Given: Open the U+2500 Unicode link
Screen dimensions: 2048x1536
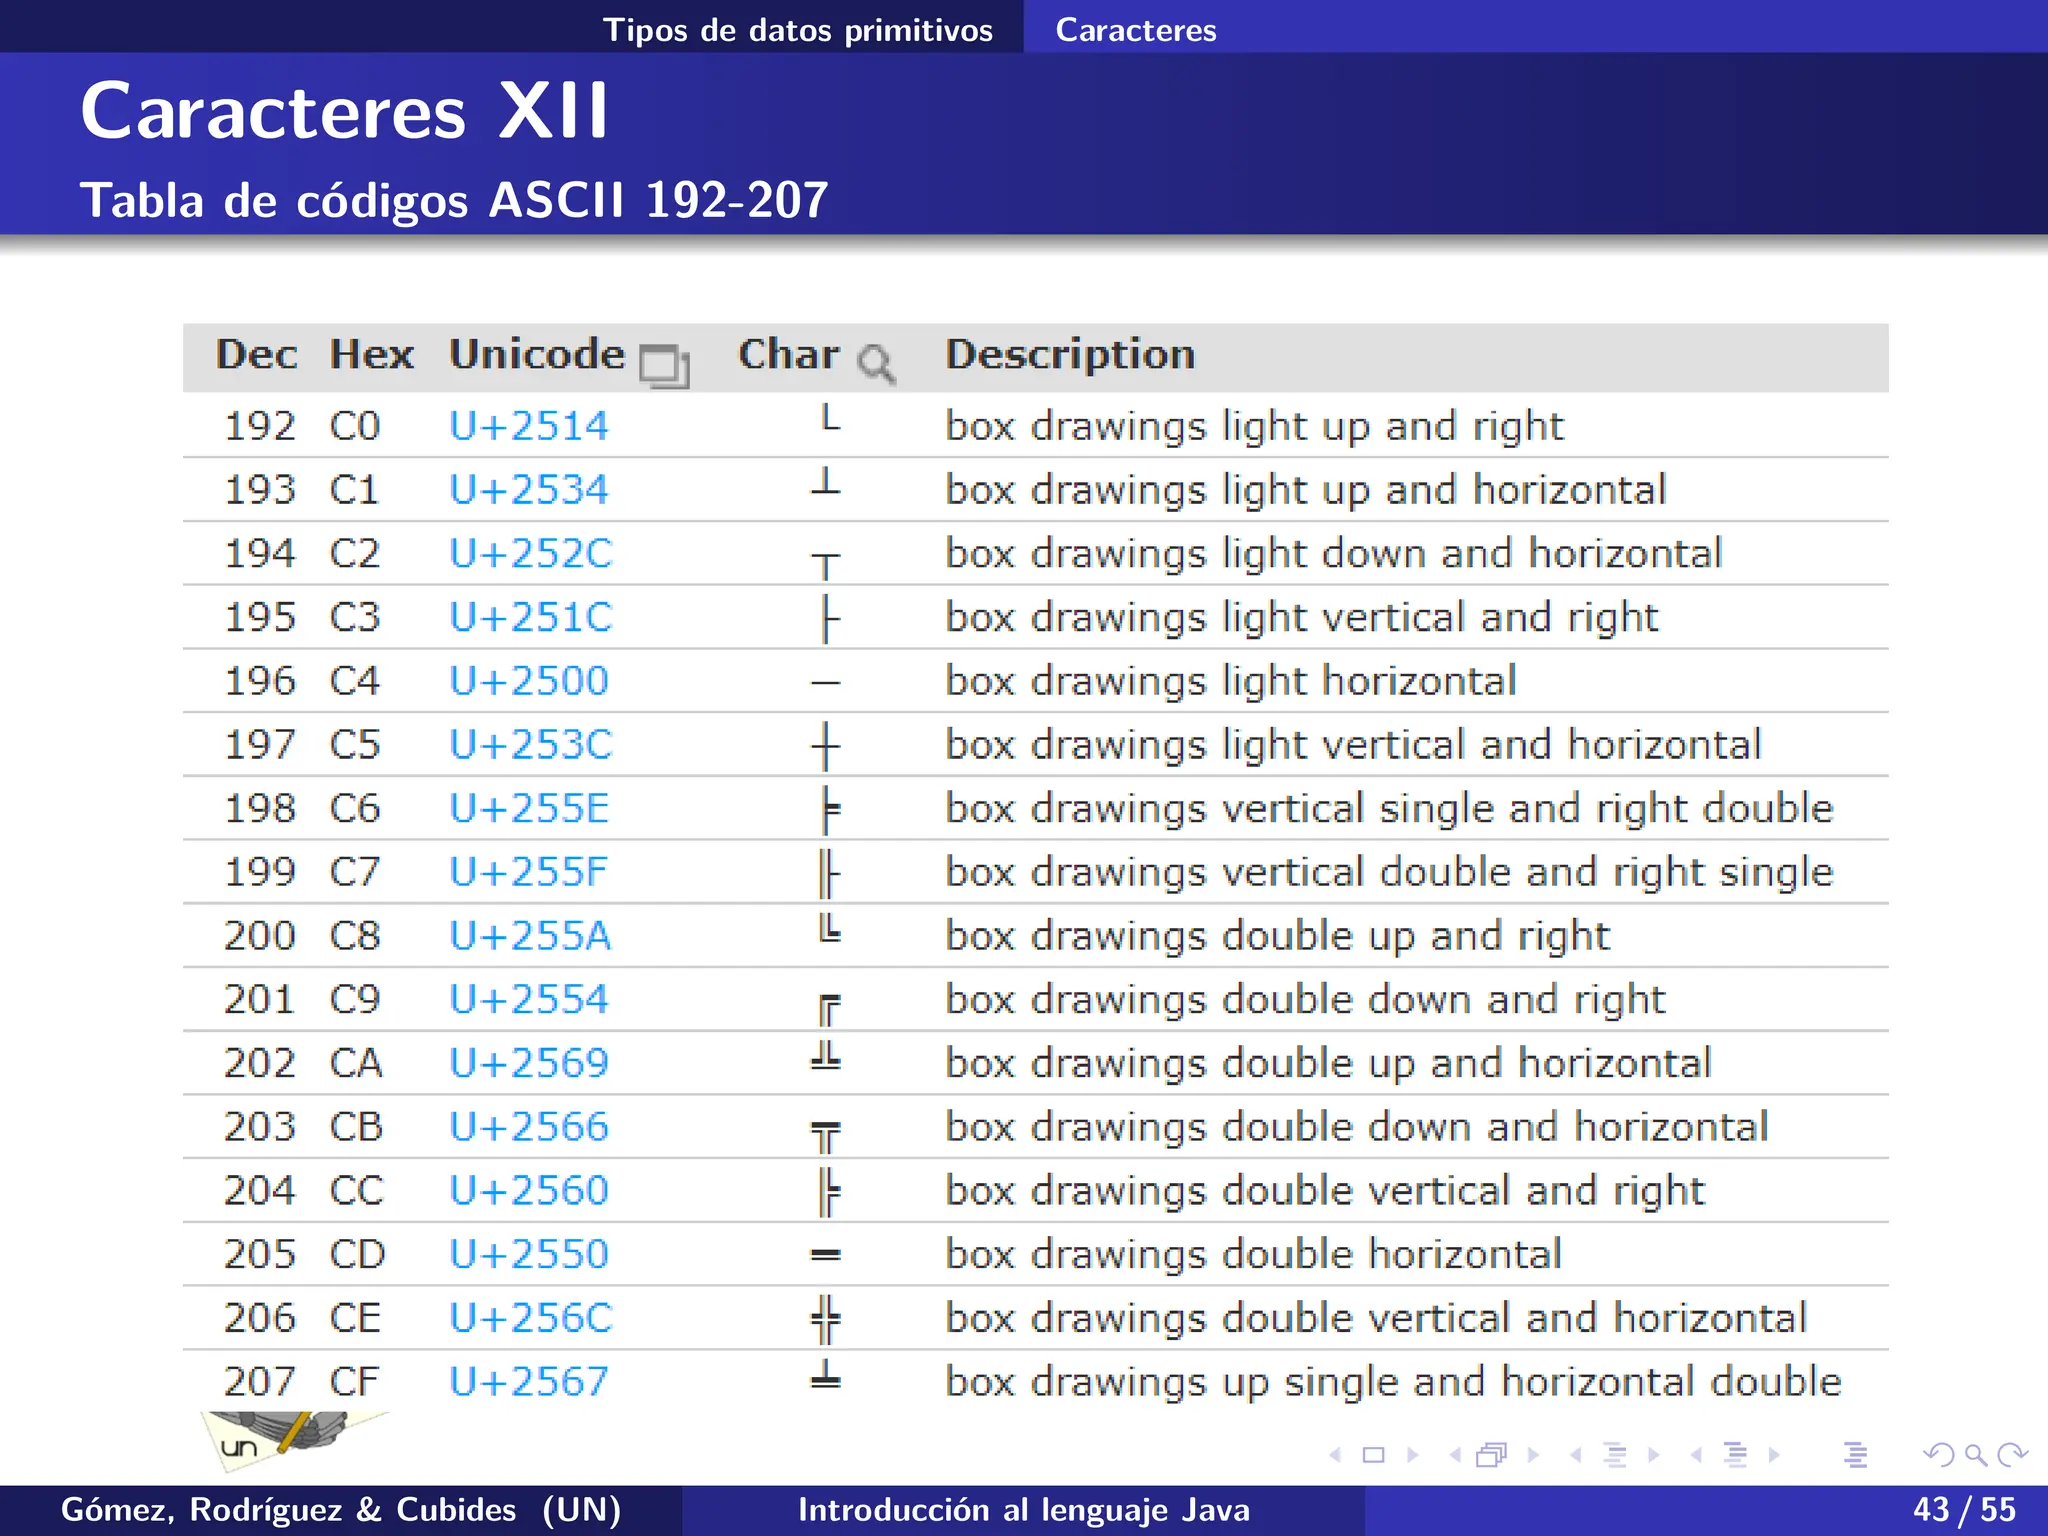Looking at the screenshot, I should pyautogui.click(x=529, y=681).
